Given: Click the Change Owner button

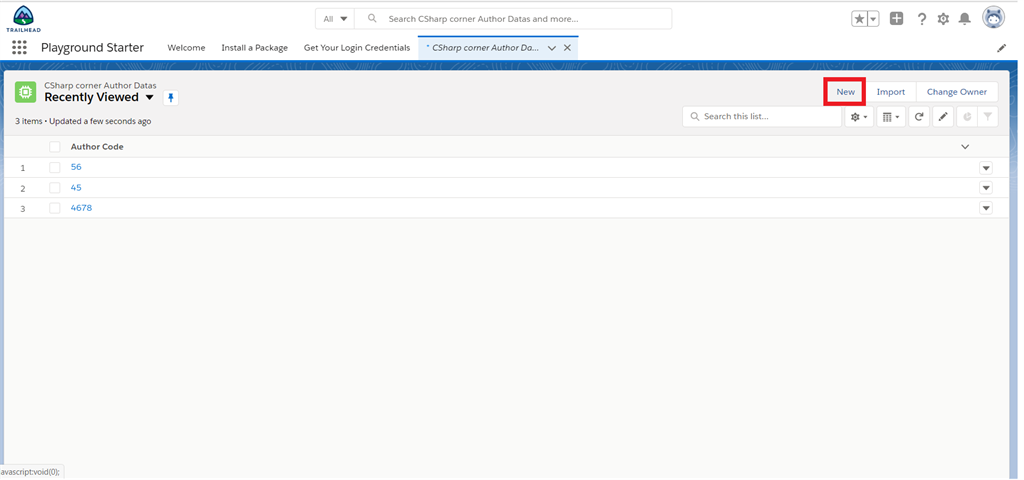Looking at the screenshot, I should [x=957, y=92].
